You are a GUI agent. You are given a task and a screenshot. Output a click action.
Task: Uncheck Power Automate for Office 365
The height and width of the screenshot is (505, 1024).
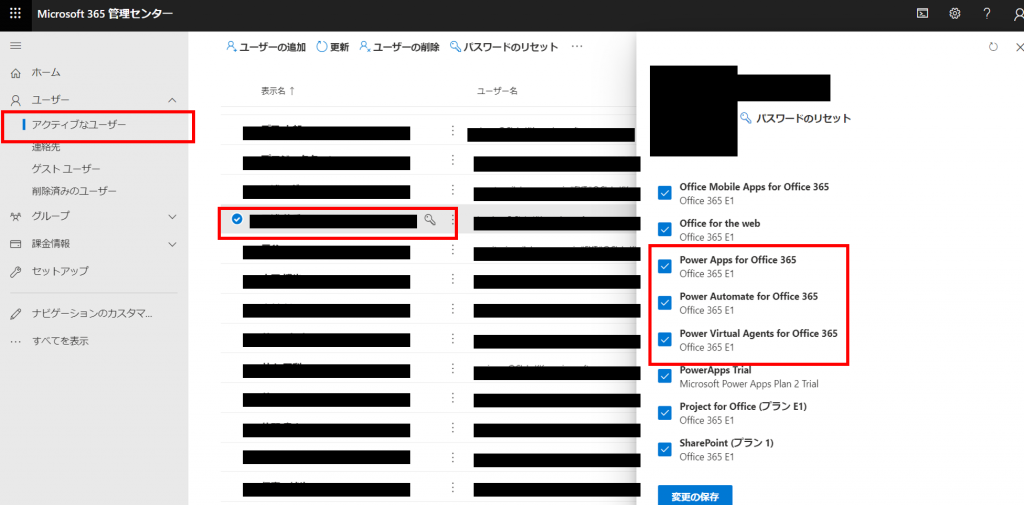pos(665,302)
